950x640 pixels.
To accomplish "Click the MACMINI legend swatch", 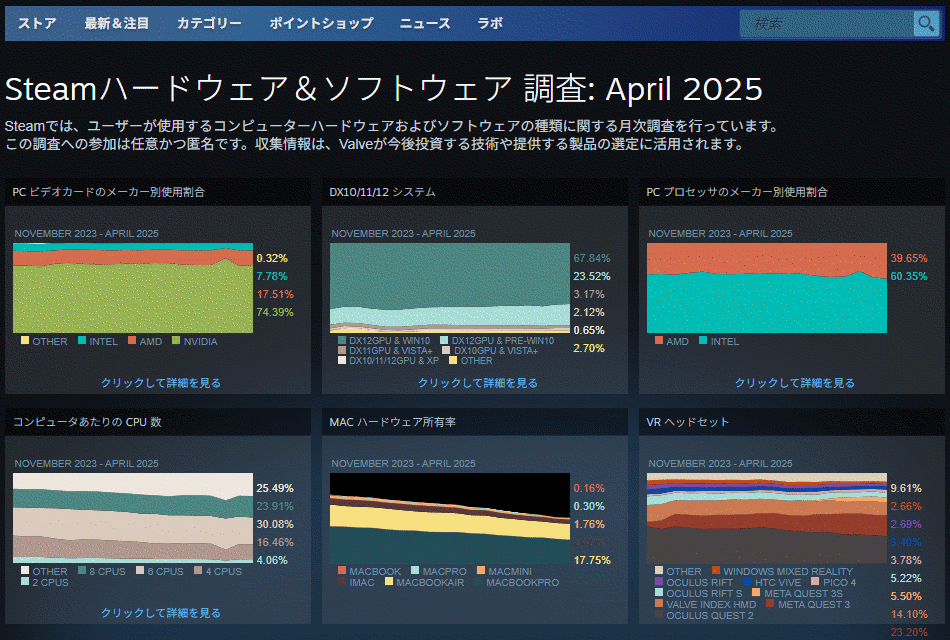I will click(480, 570).
